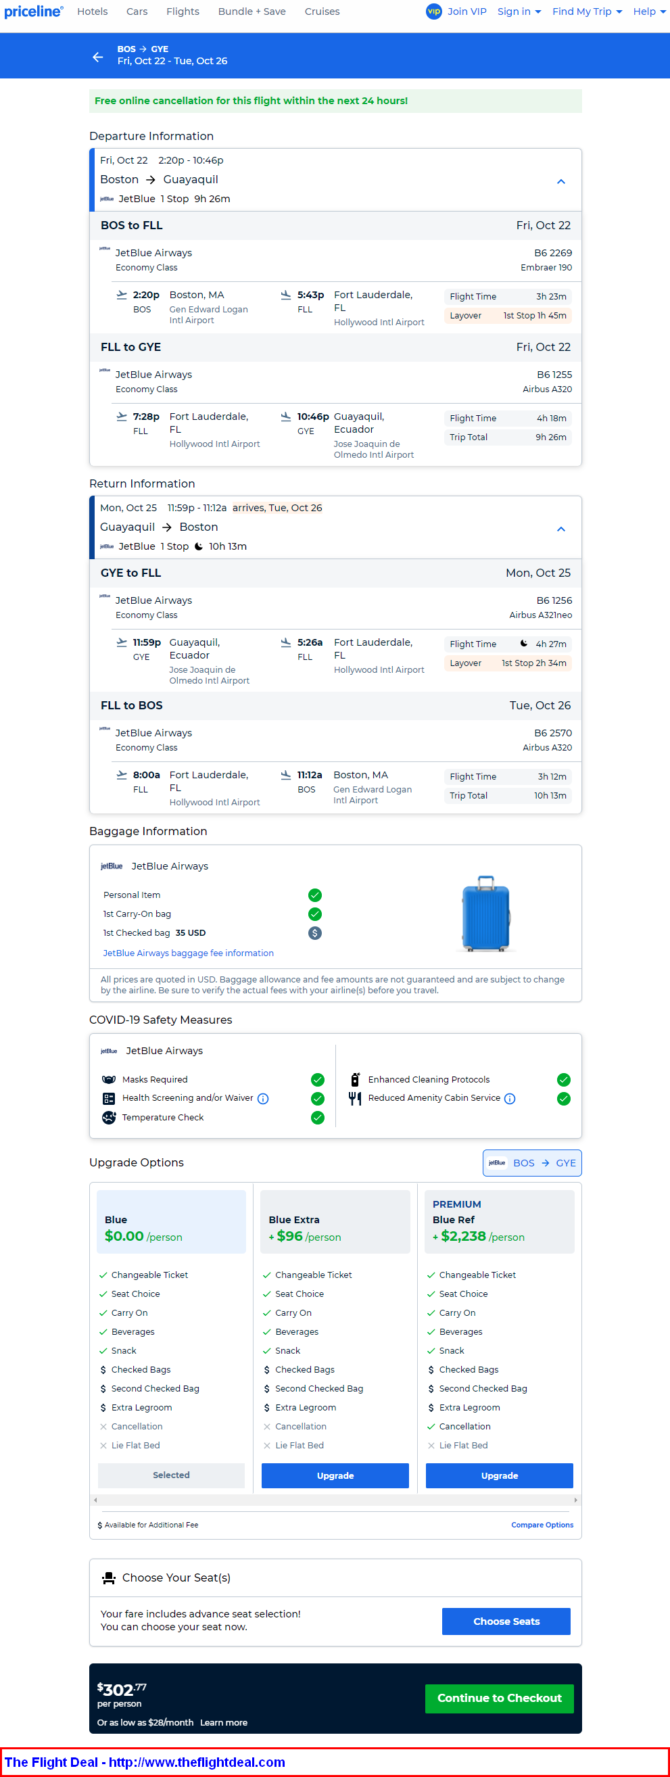Click the Temperature Check icon
The height and width of the screenshot is (1777, 670).
(x=109, y=1118)
